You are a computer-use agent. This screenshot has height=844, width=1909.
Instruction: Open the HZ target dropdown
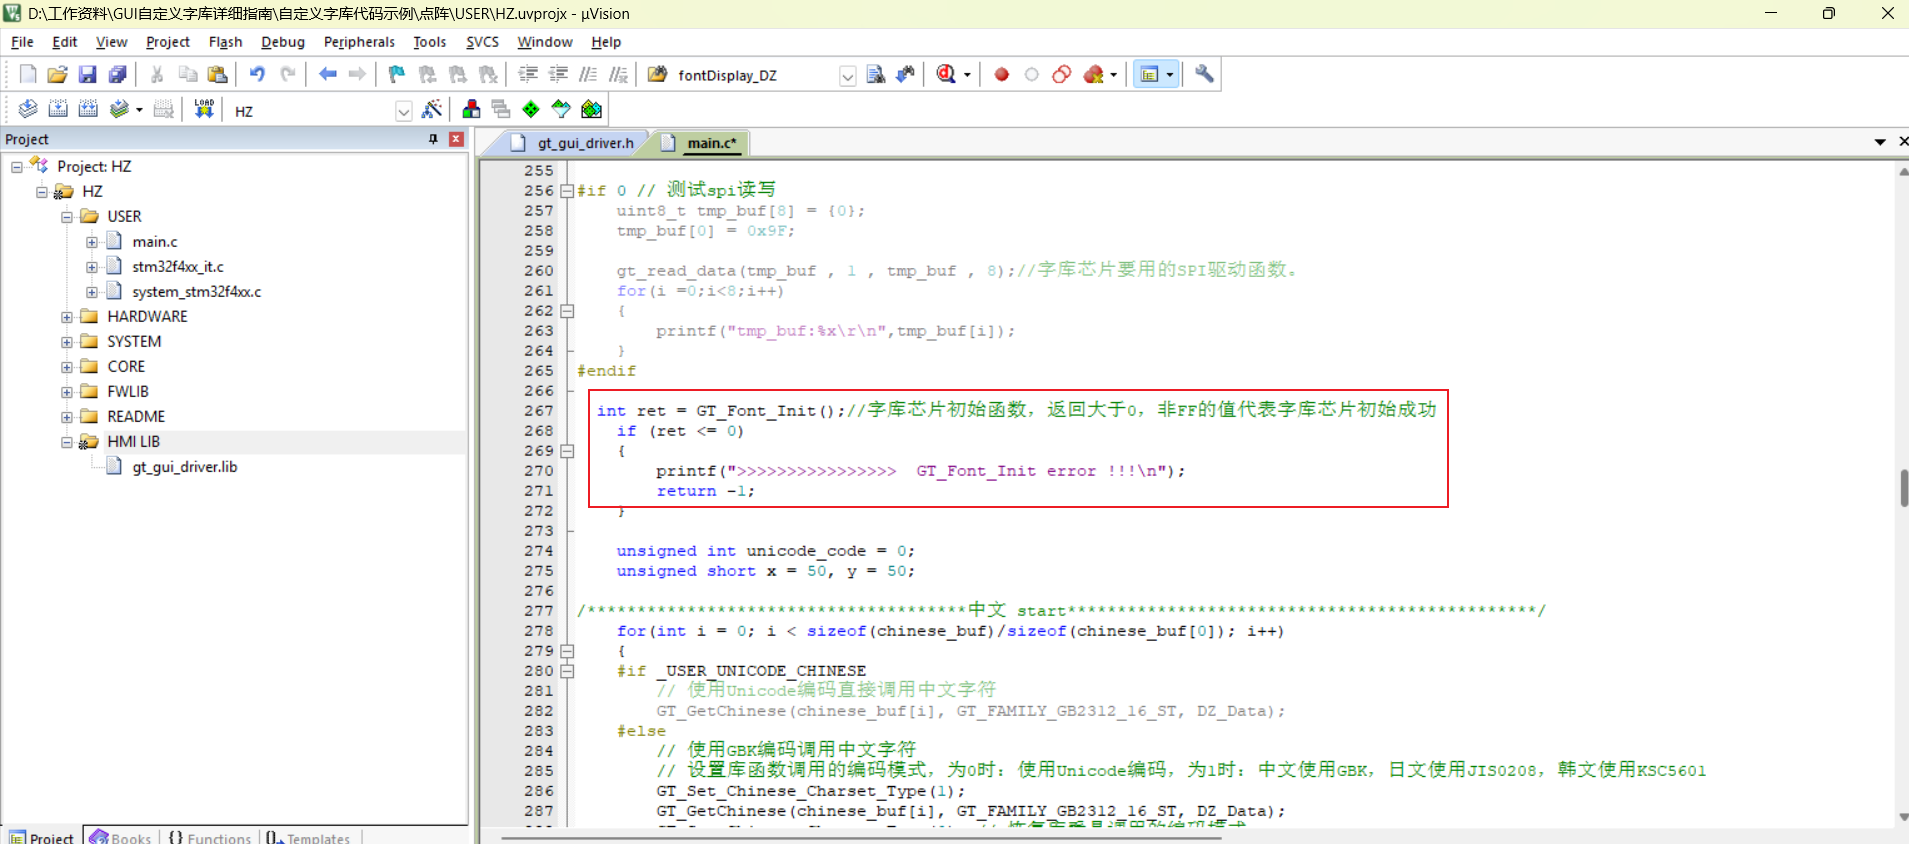pyautogui.click(x=404, y=111)
